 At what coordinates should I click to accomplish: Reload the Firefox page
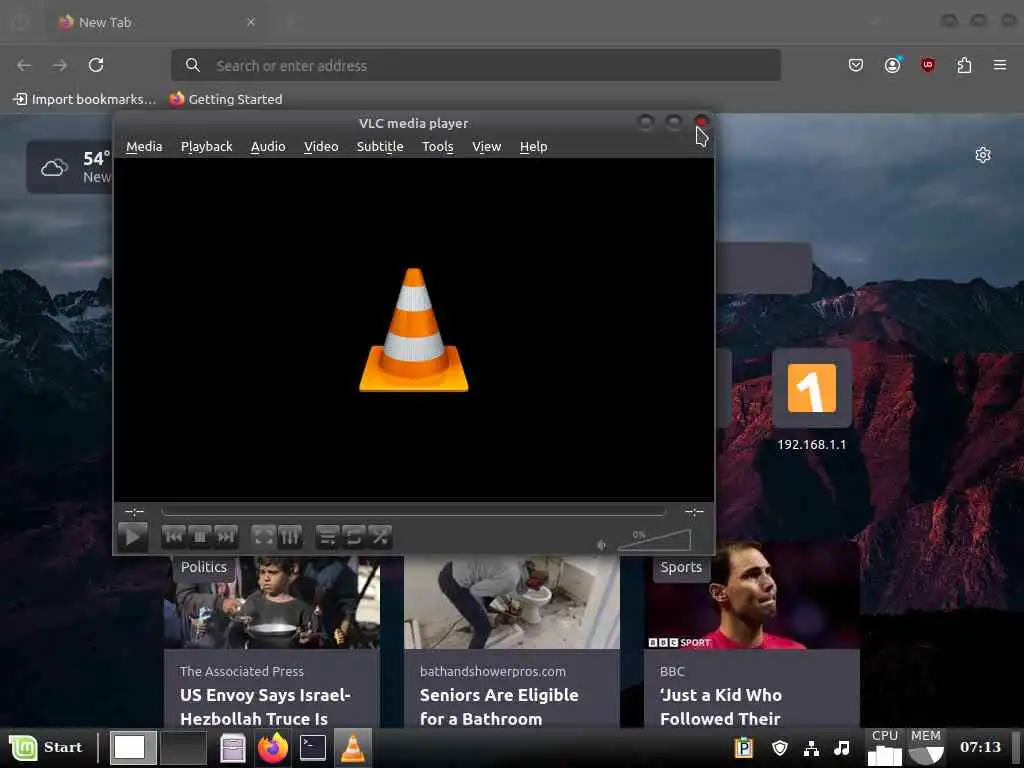(x=96, y=65)
